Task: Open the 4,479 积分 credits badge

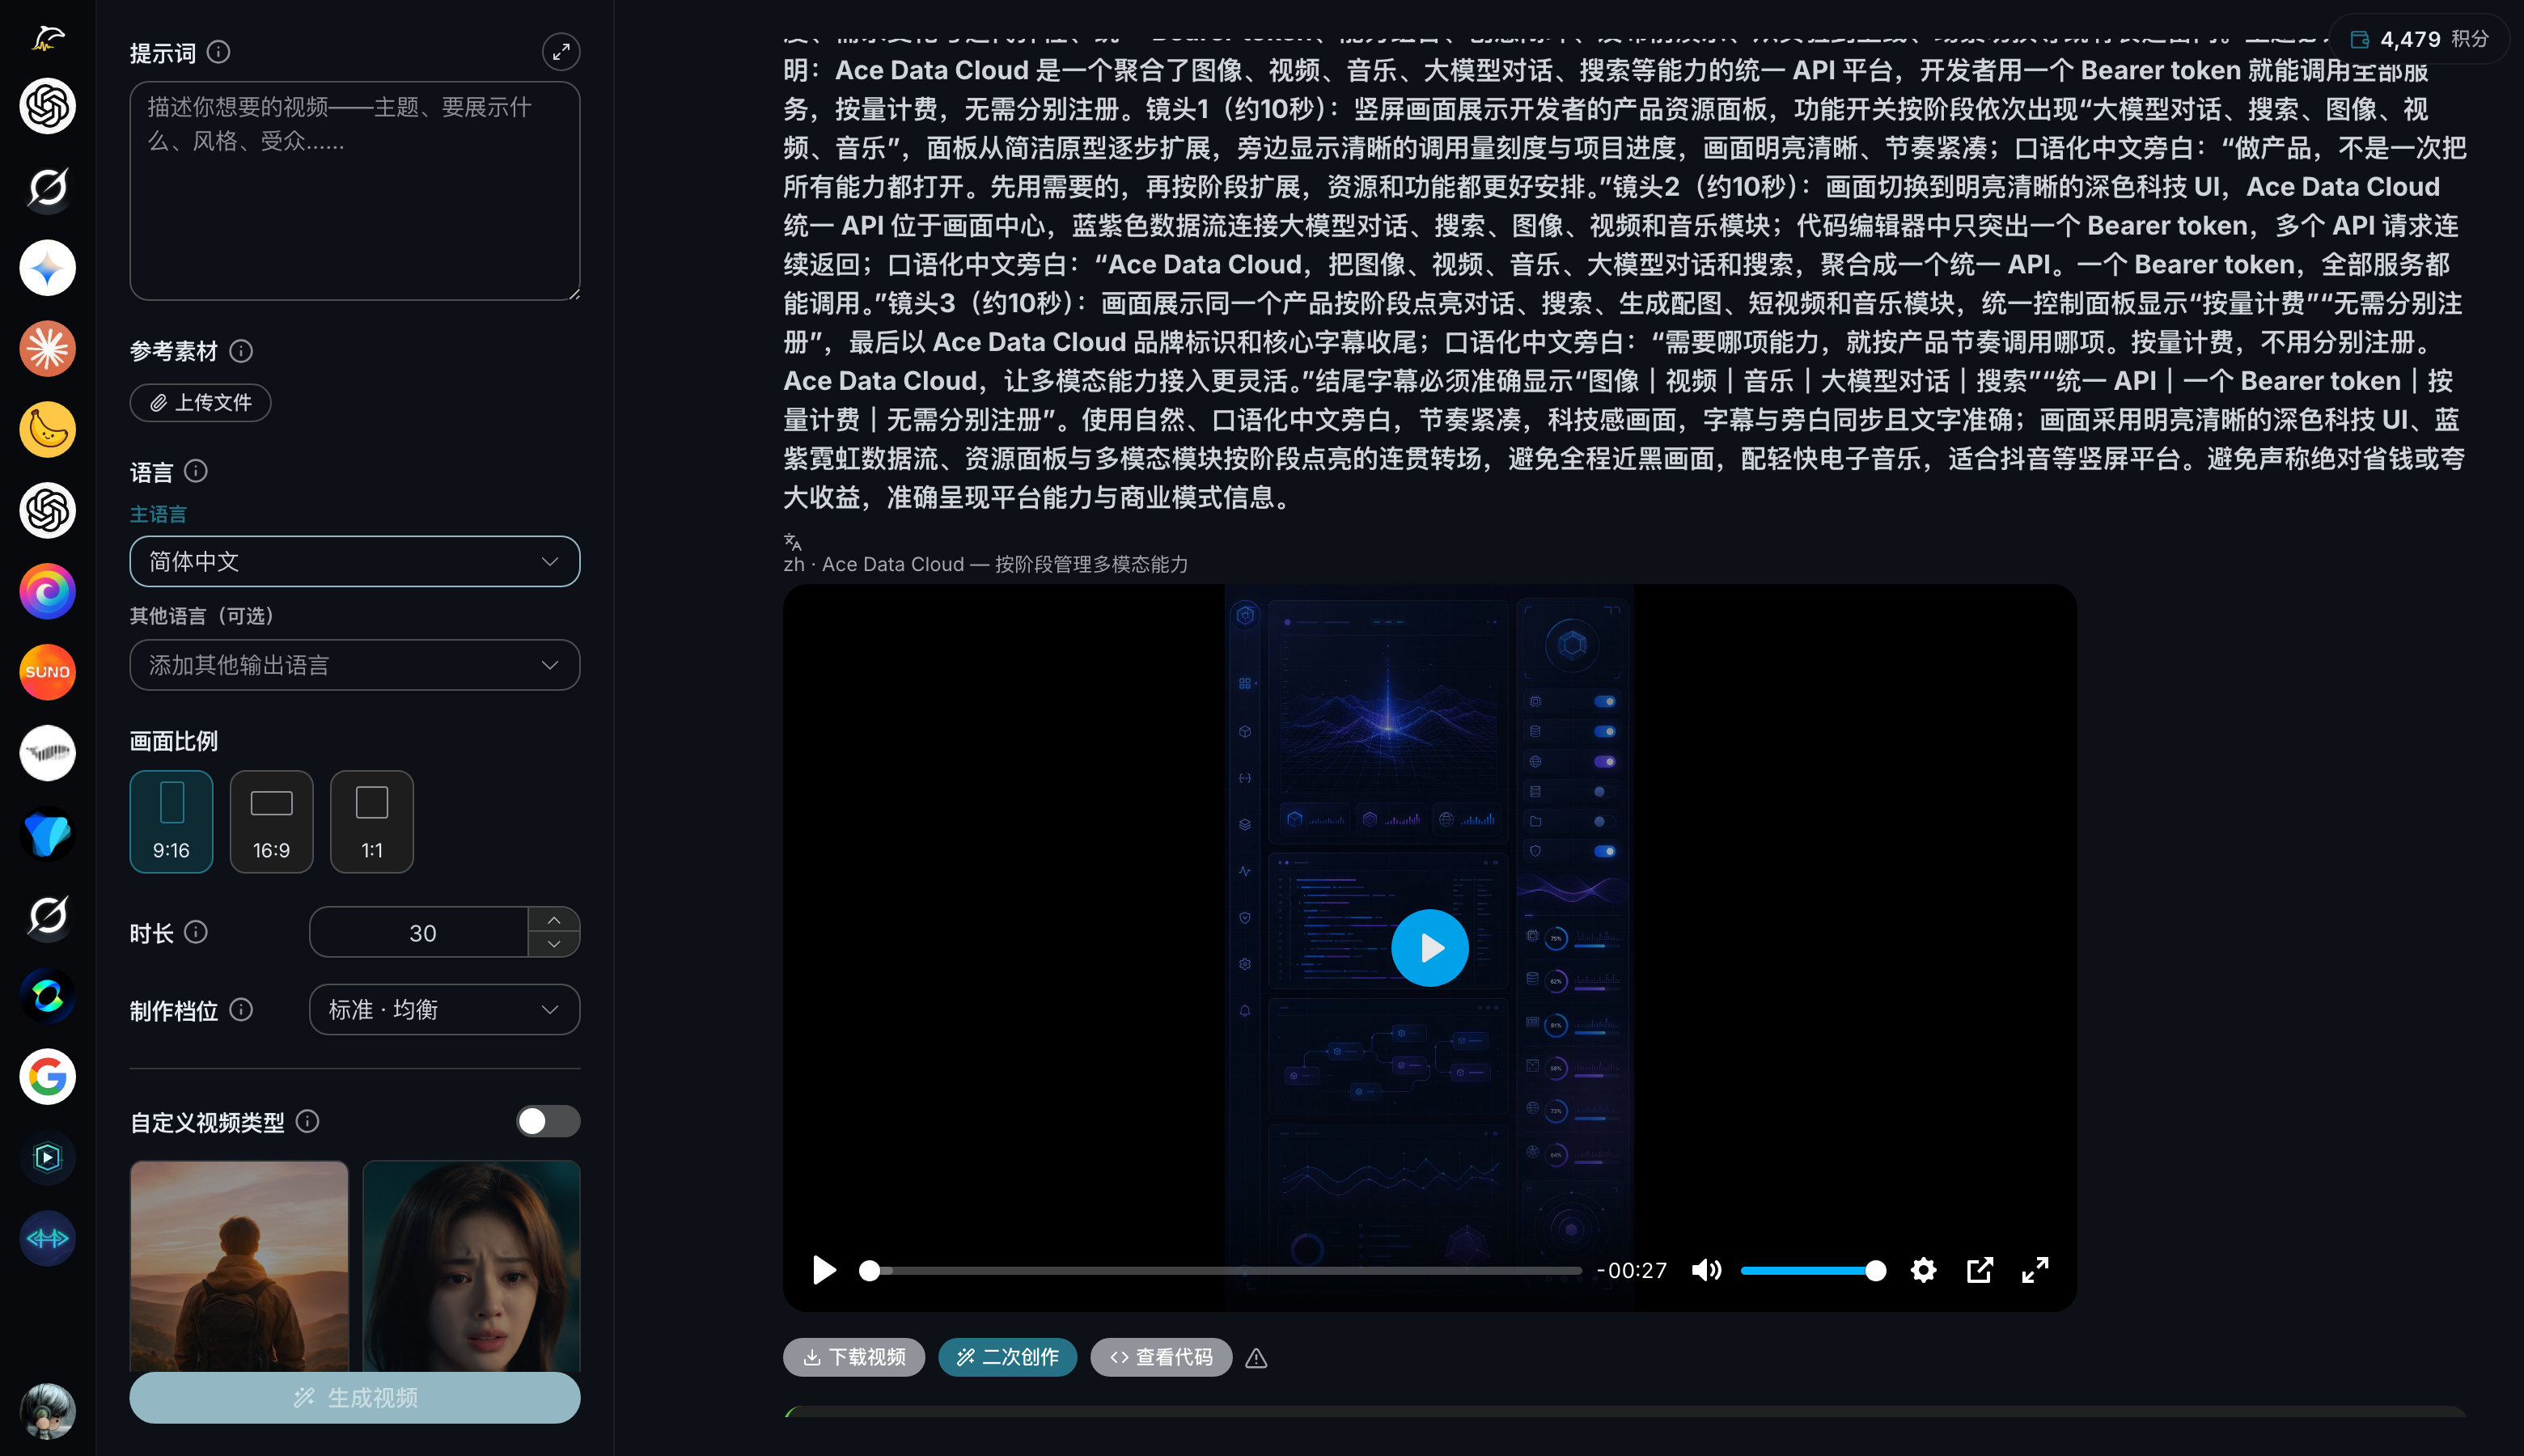Action: tap(2419, 39)
